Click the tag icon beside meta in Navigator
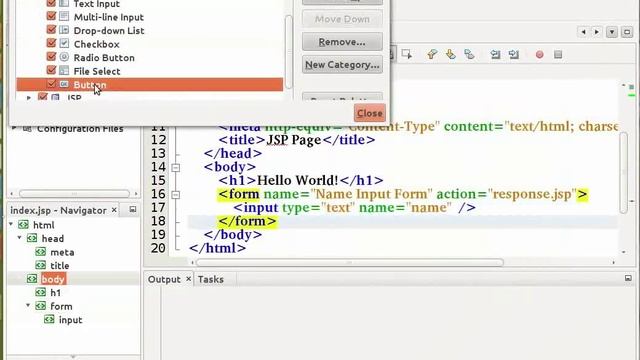 (x=40, y=252)
